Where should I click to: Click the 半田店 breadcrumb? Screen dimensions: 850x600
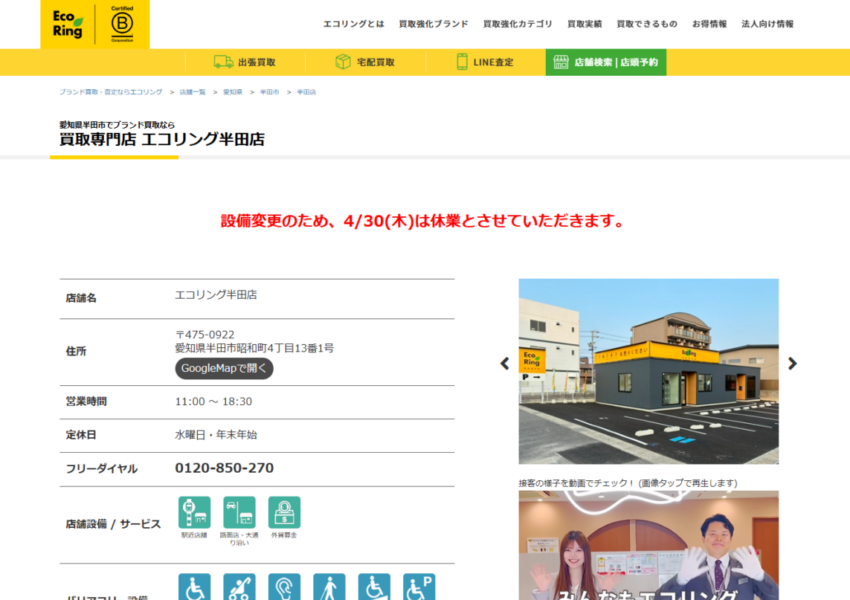tap(306, 92)
